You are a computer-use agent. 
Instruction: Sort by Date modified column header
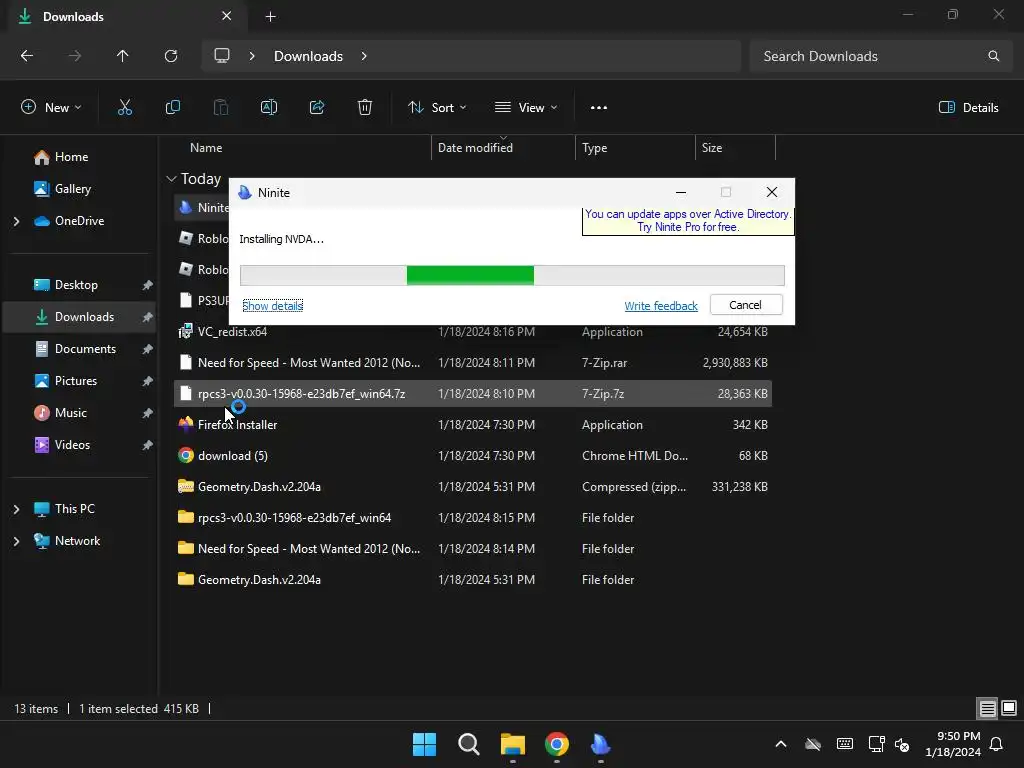coord(503,148)
